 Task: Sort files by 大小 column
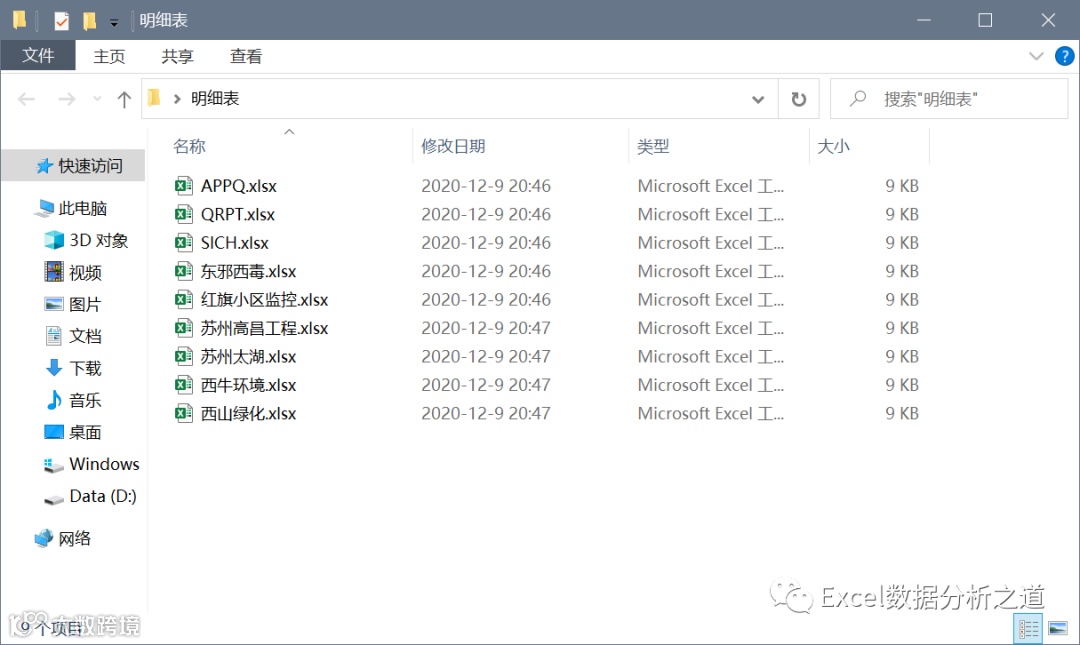click(833, 146)
